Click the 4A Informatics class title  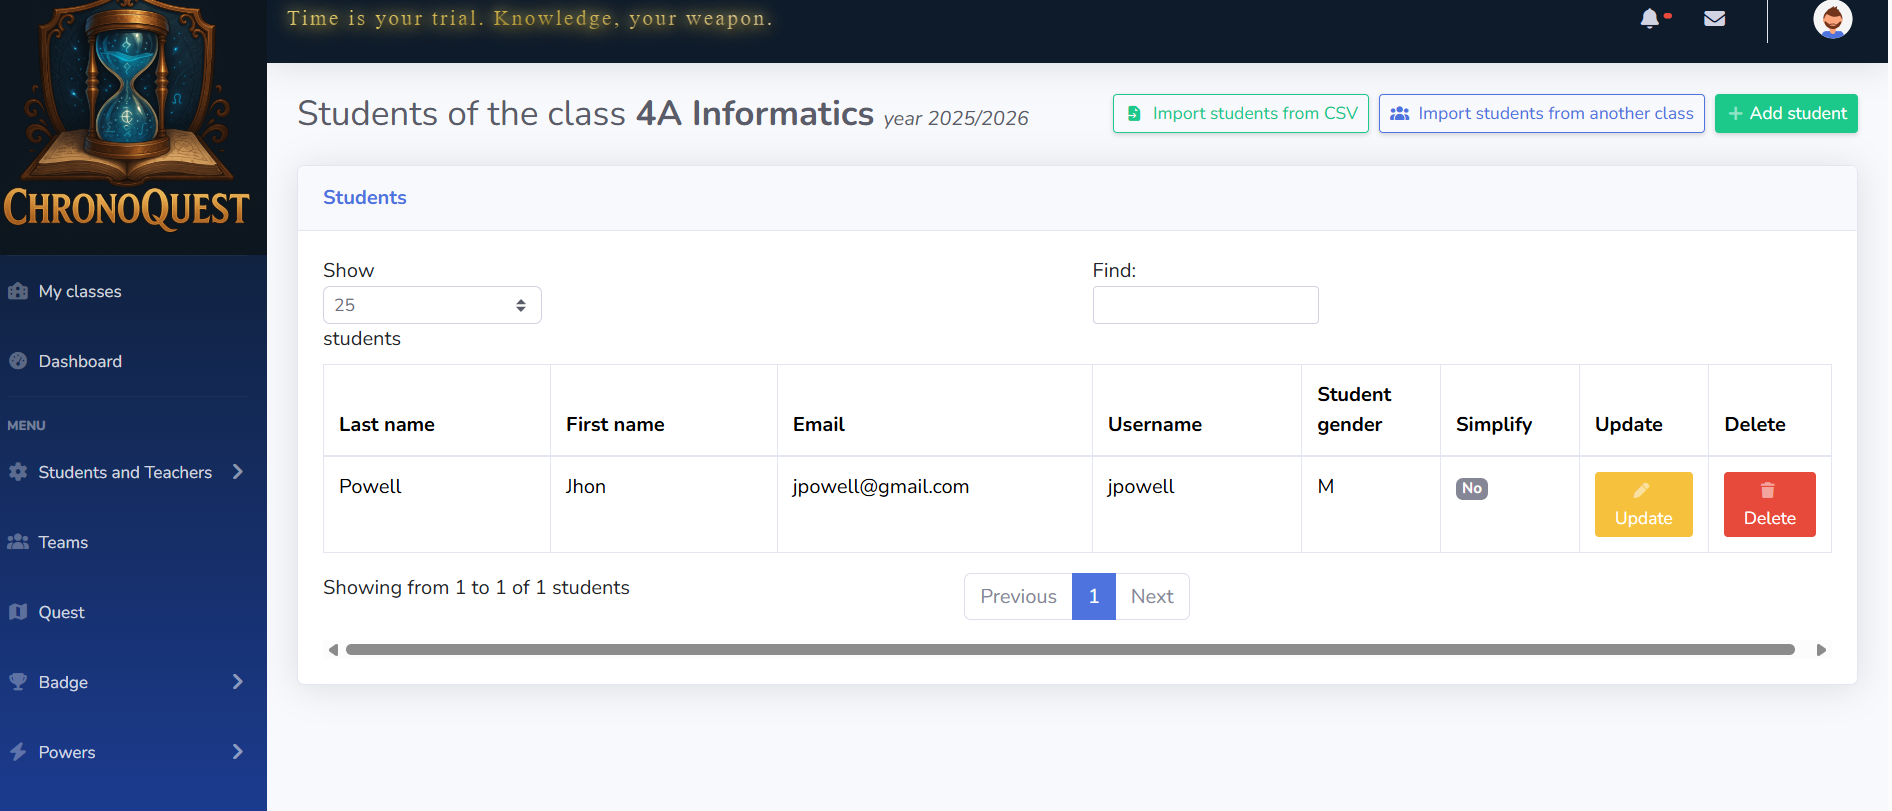pos(755,114)
